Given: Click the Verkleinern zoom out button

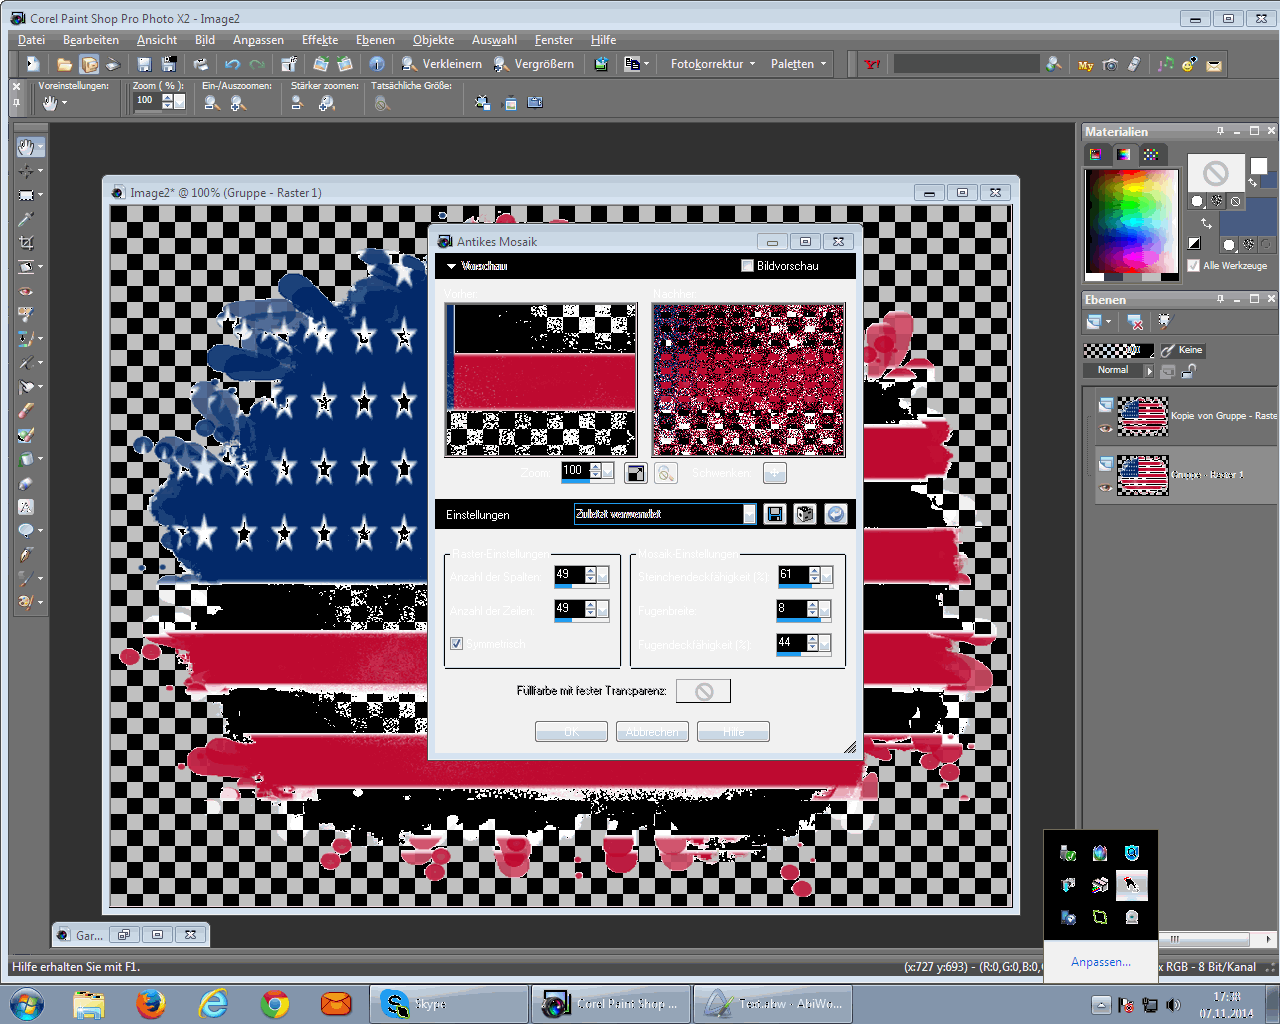Looking at the screenshot, I should 441,64.
